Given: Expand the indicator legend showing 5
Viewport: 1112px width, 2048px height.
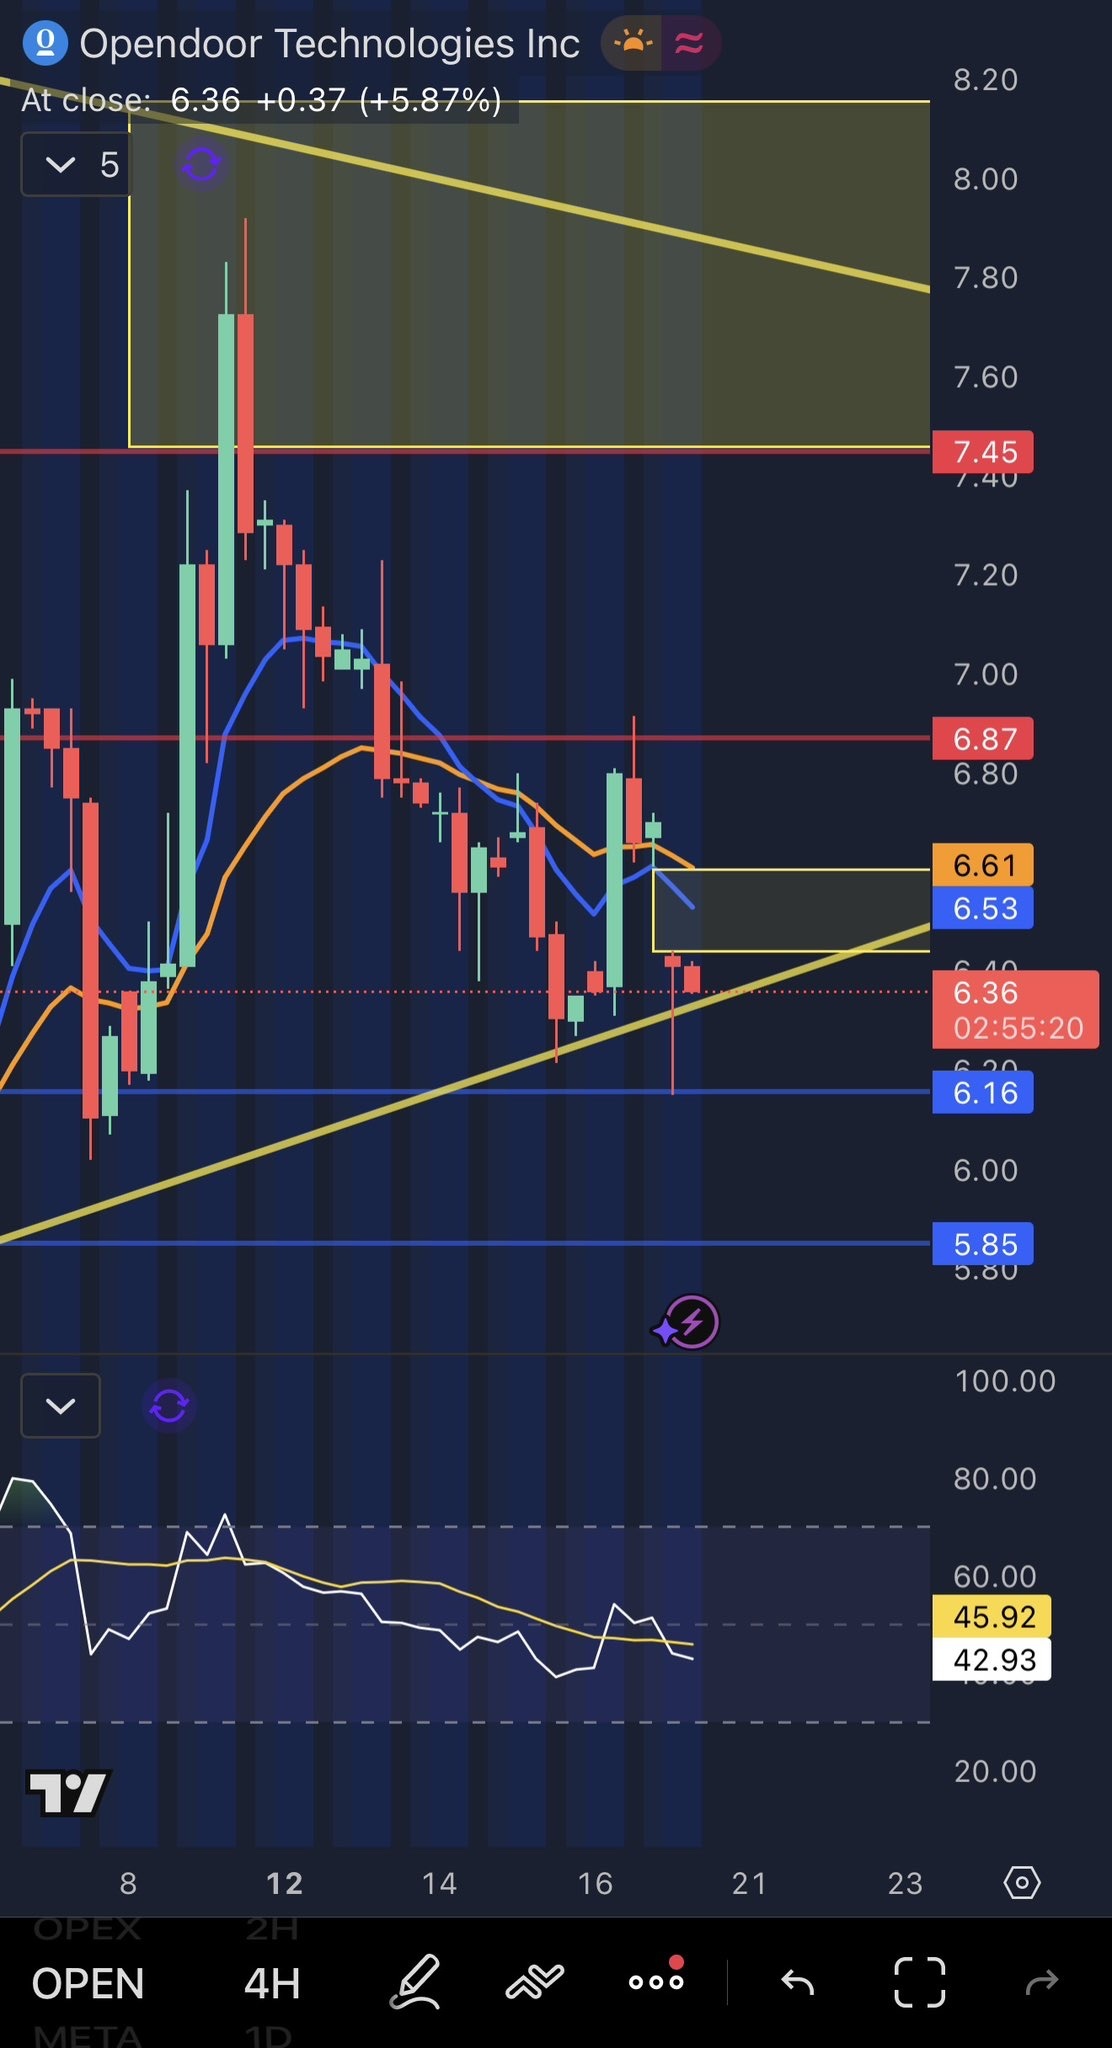Looking at the screenshot, I should pyautogui.click(x=76, y=165).
